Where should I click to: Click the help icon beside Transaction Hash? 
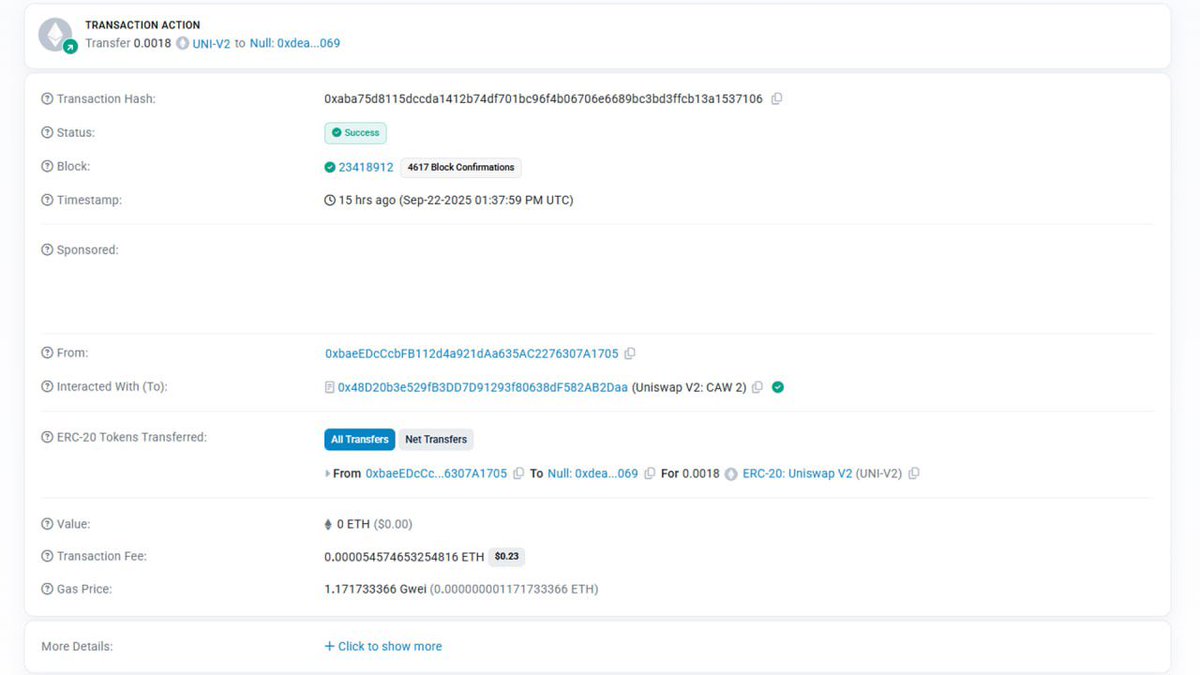click(x=47, y=99)
